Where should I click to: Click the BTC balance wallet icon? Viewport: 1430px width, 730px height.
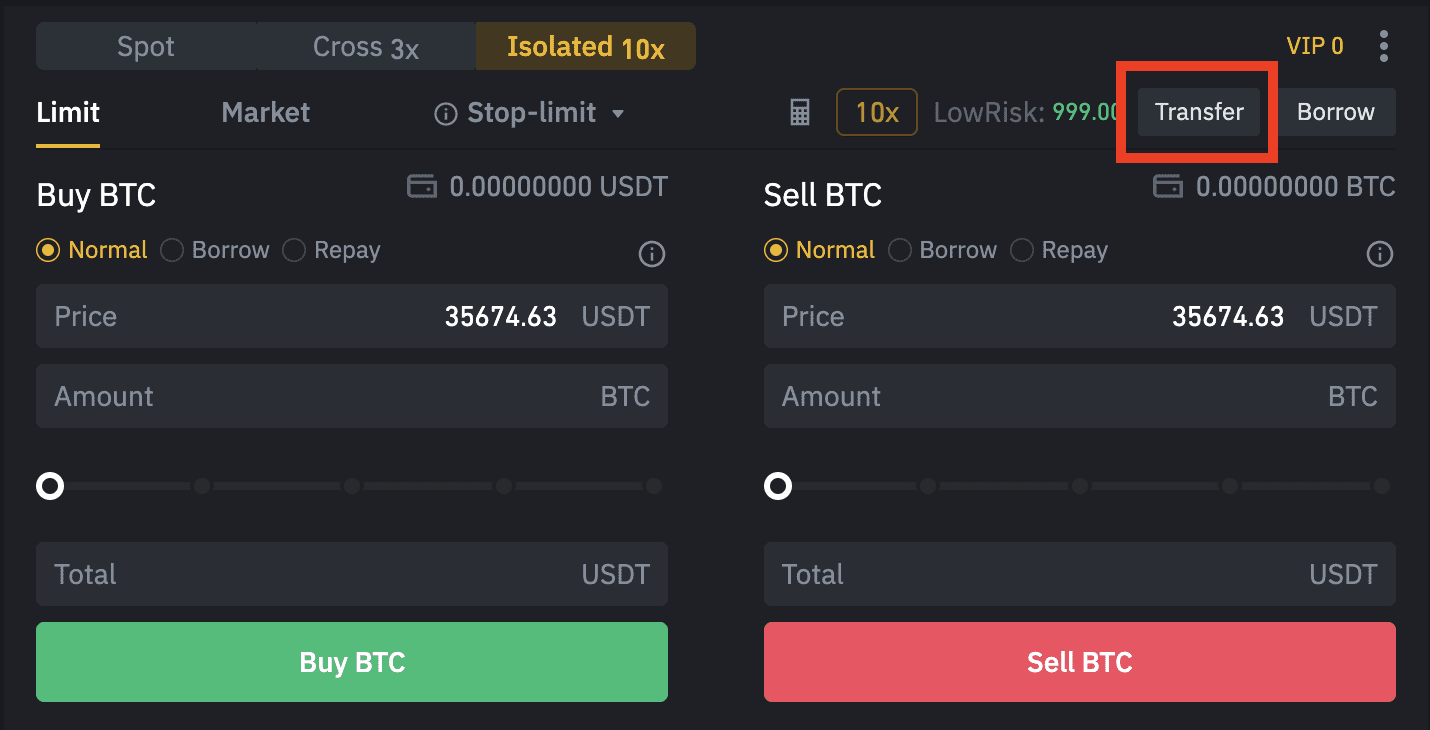pyautogui.click(x=1168, y=186)
